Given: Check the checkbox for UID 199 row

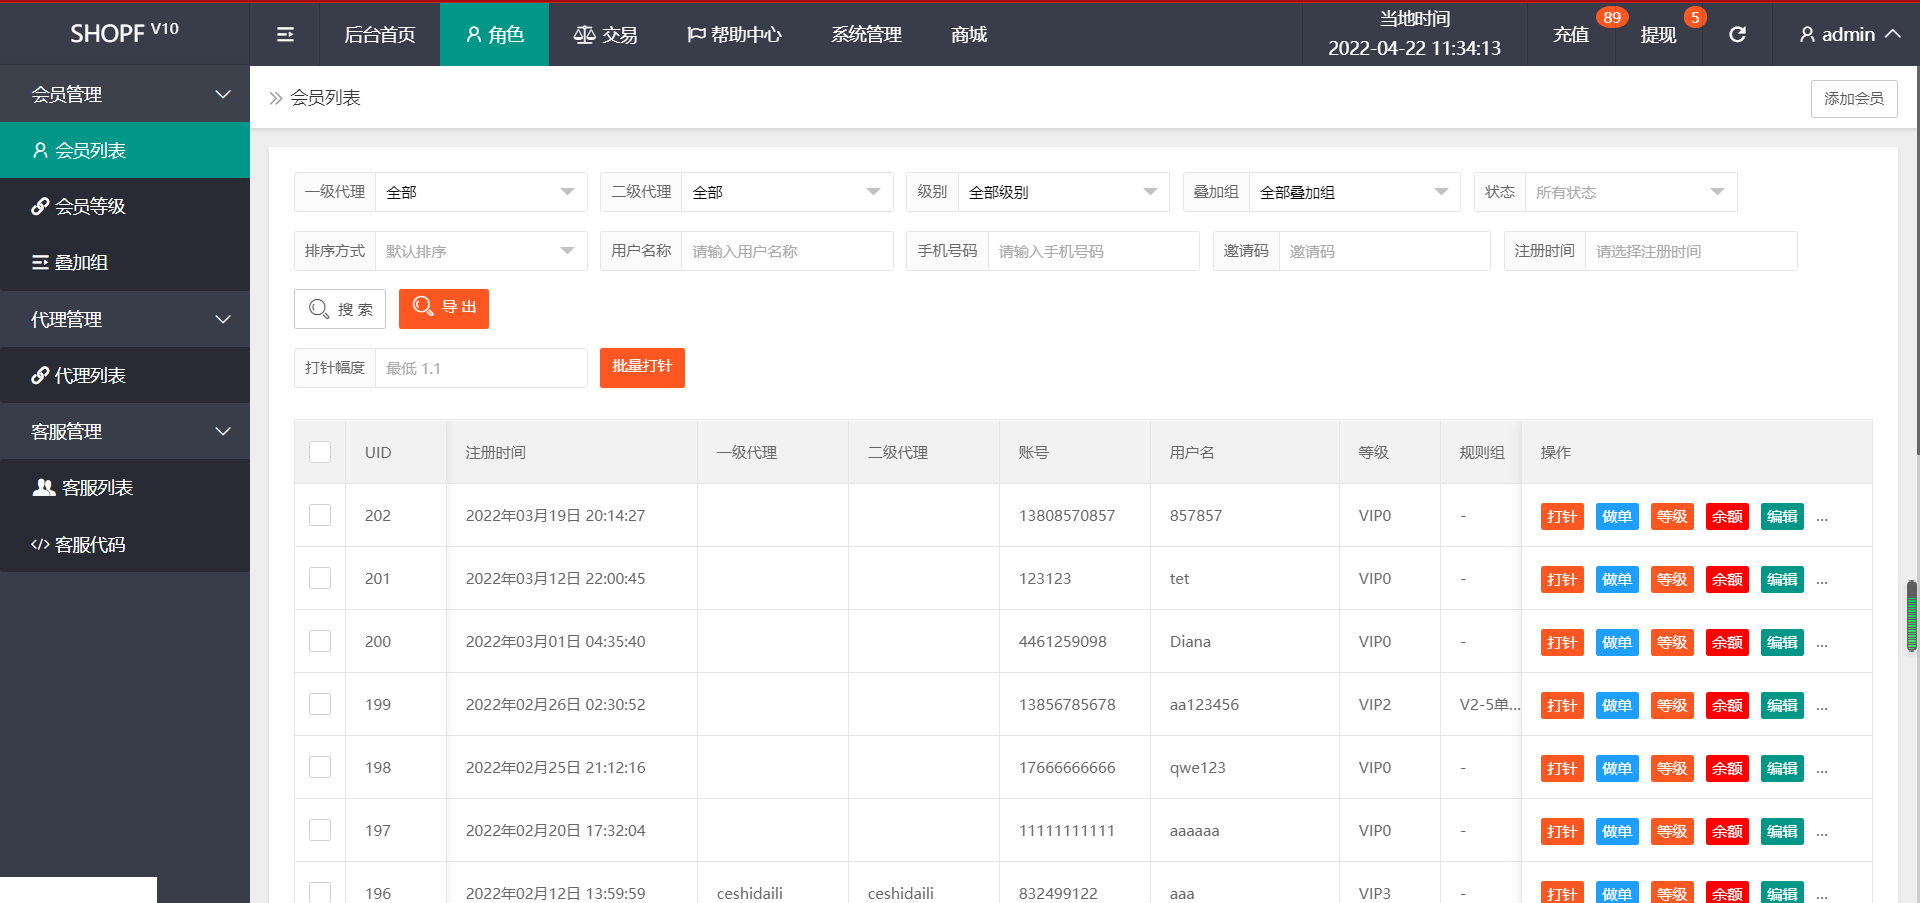Looking at the screenshot, I should (x=320, y=704).
